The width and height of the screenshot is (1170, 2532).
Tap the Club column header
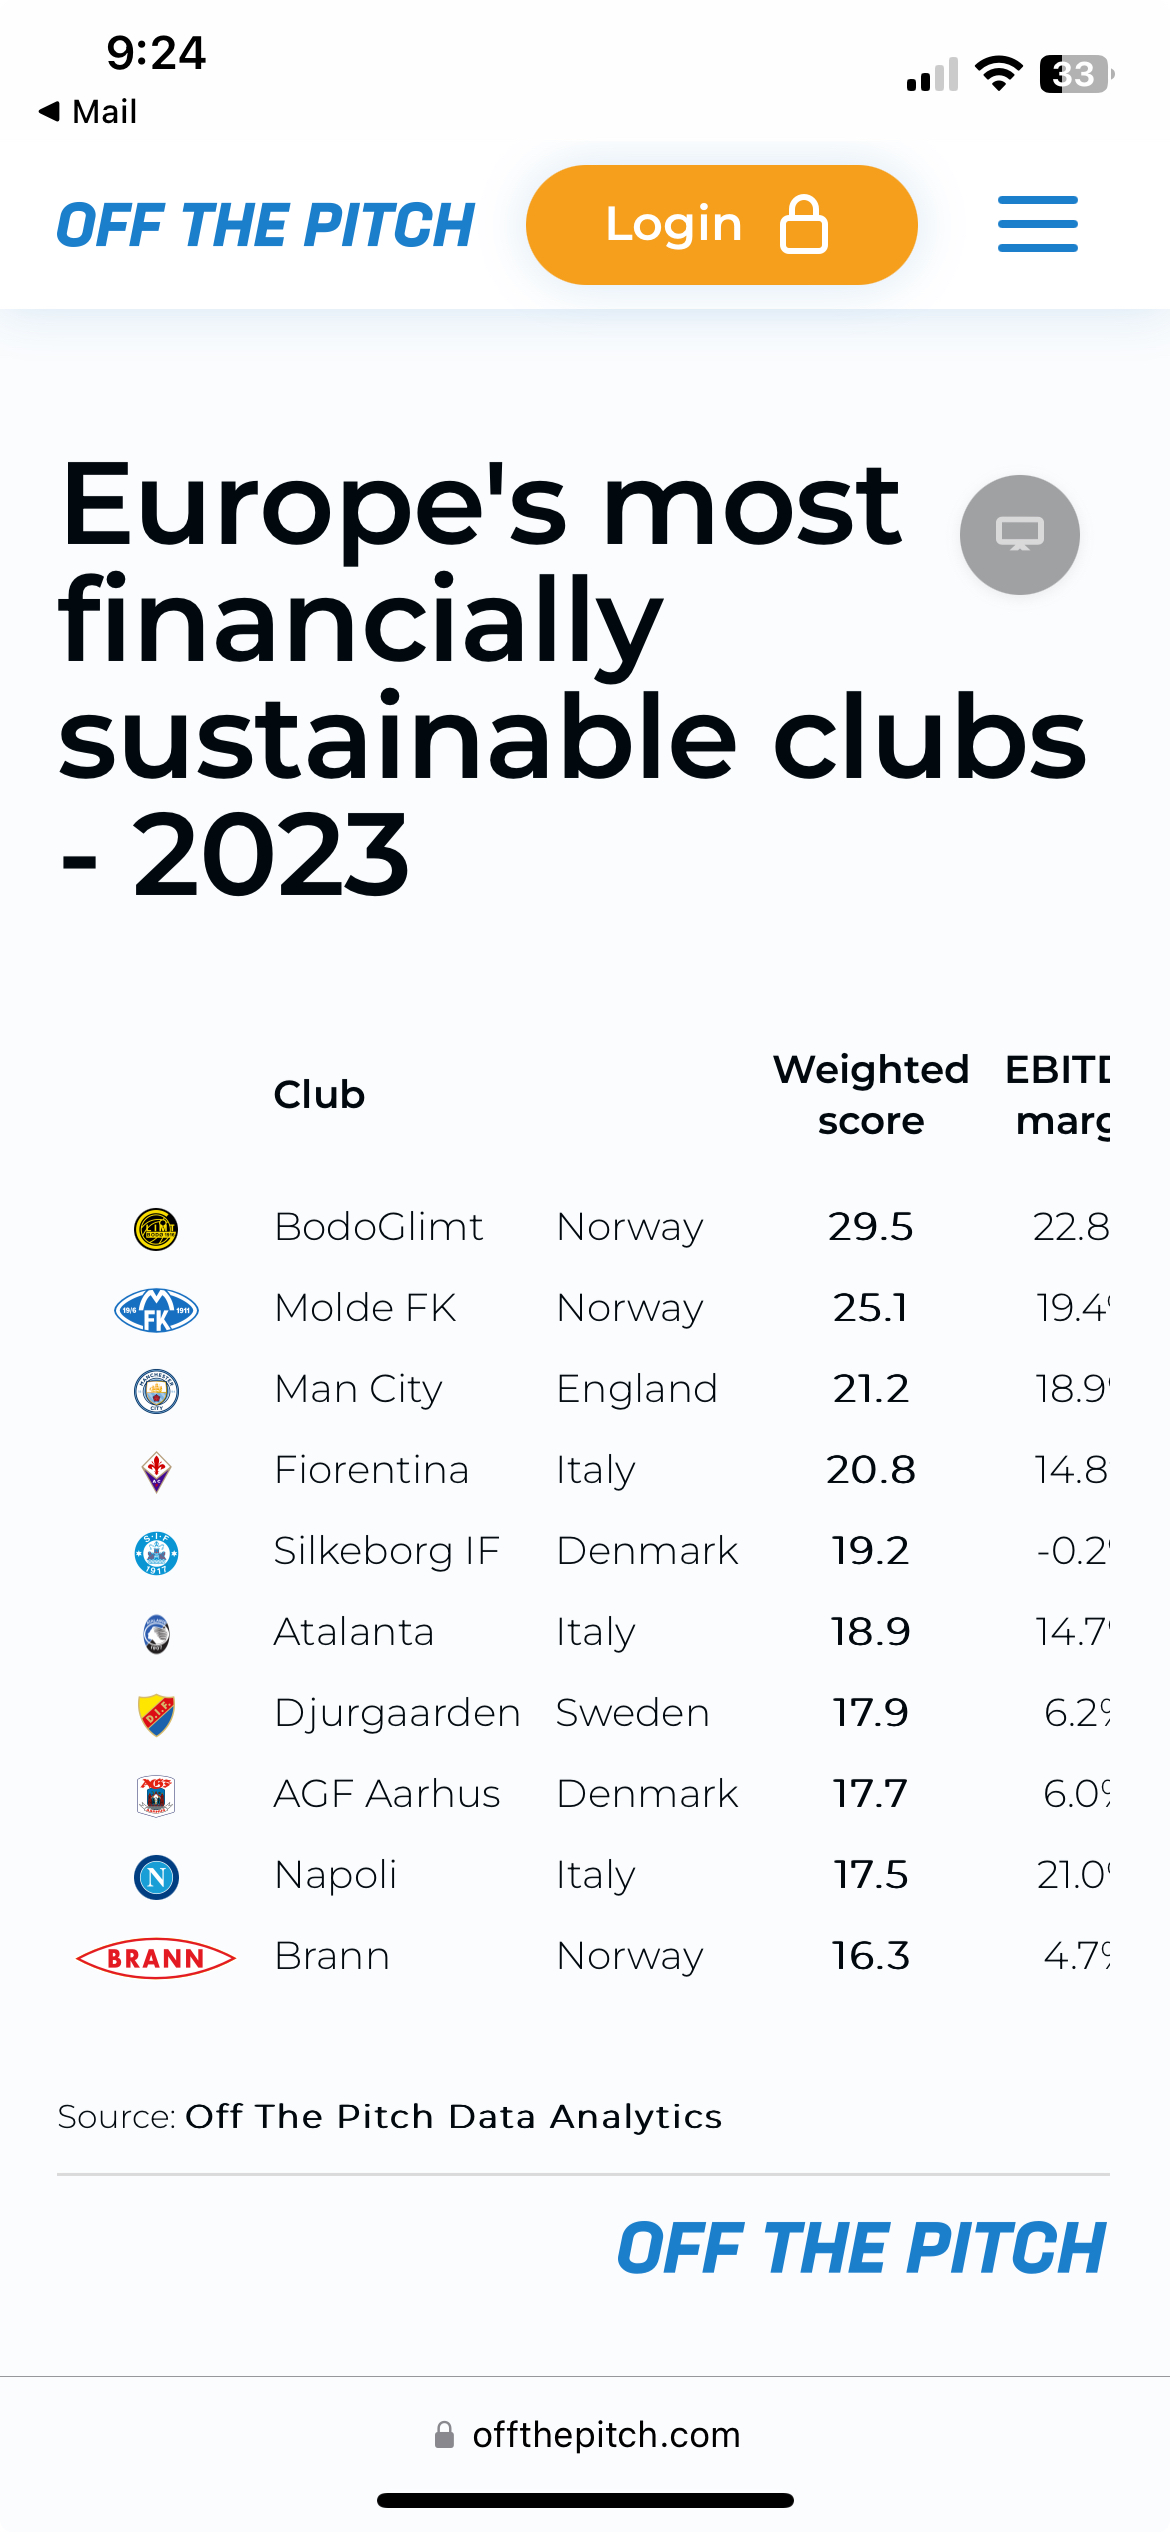319,1095
